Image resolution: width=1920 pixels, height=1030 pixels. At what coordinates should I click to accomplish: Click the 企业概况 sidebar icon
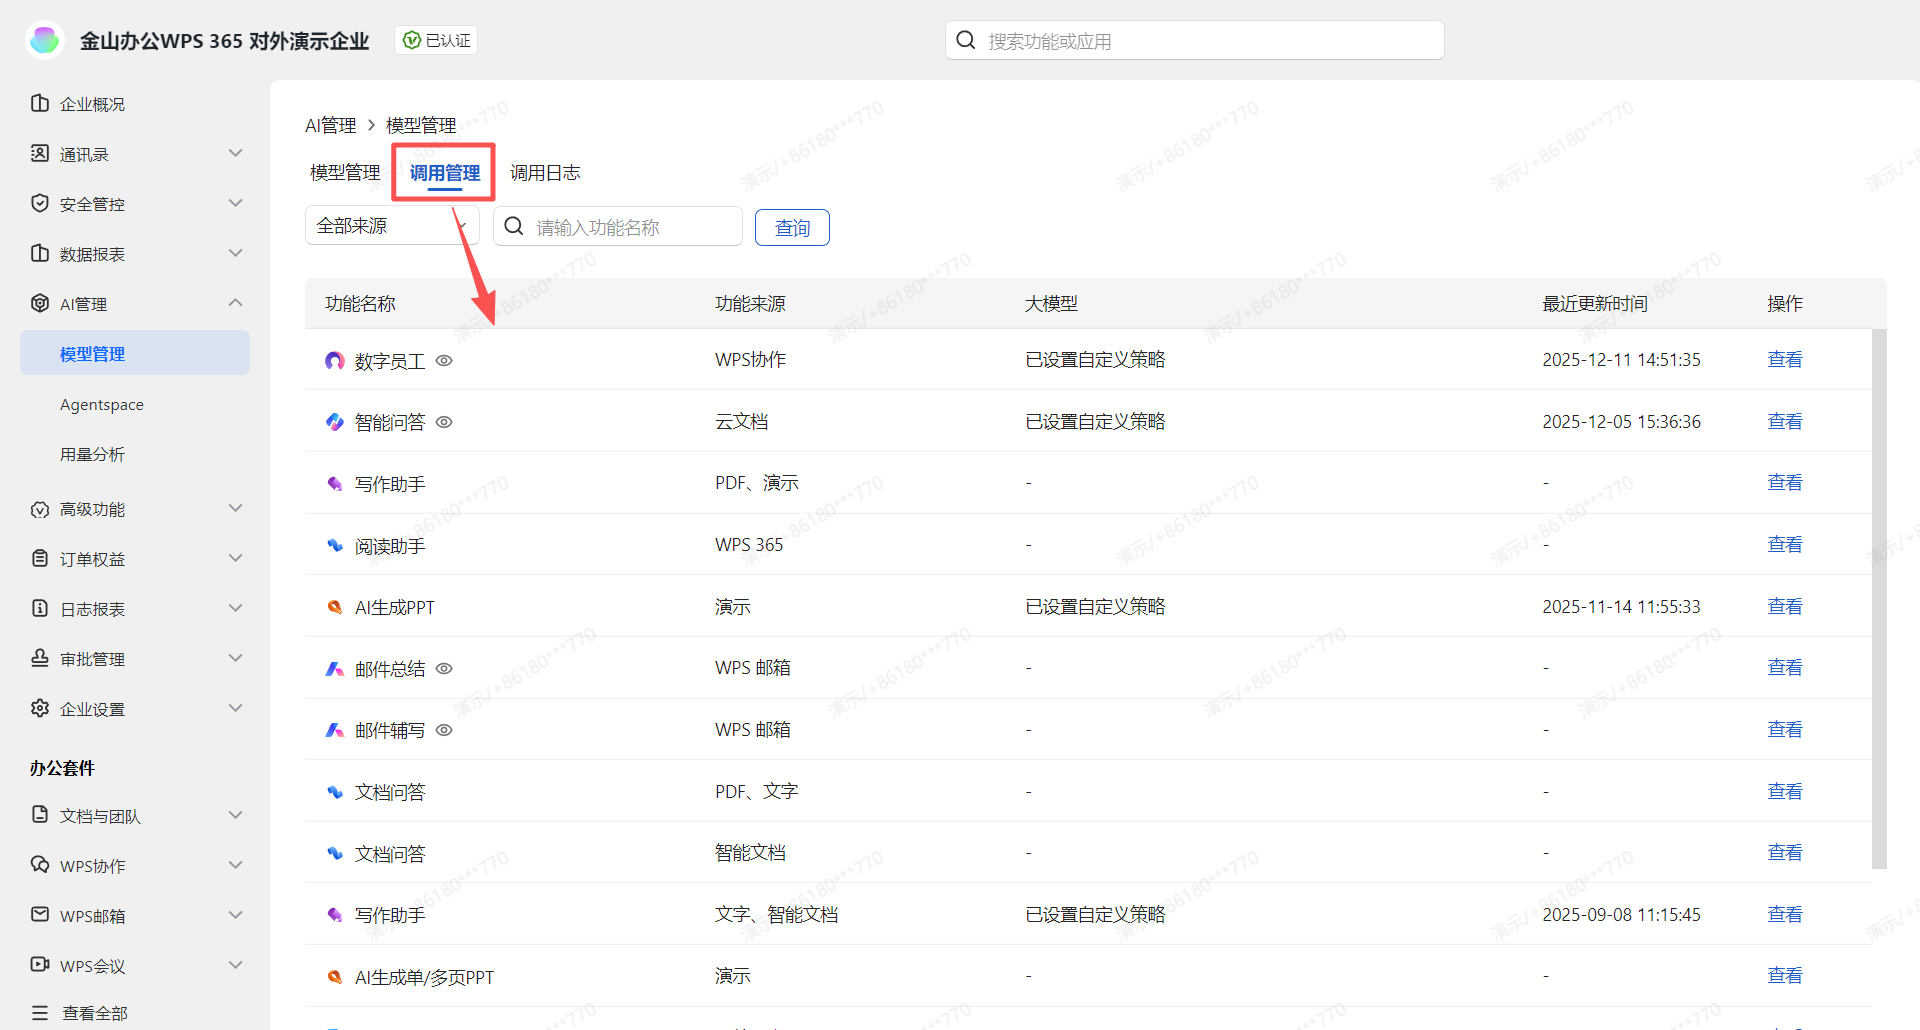(x=40, y=103)
